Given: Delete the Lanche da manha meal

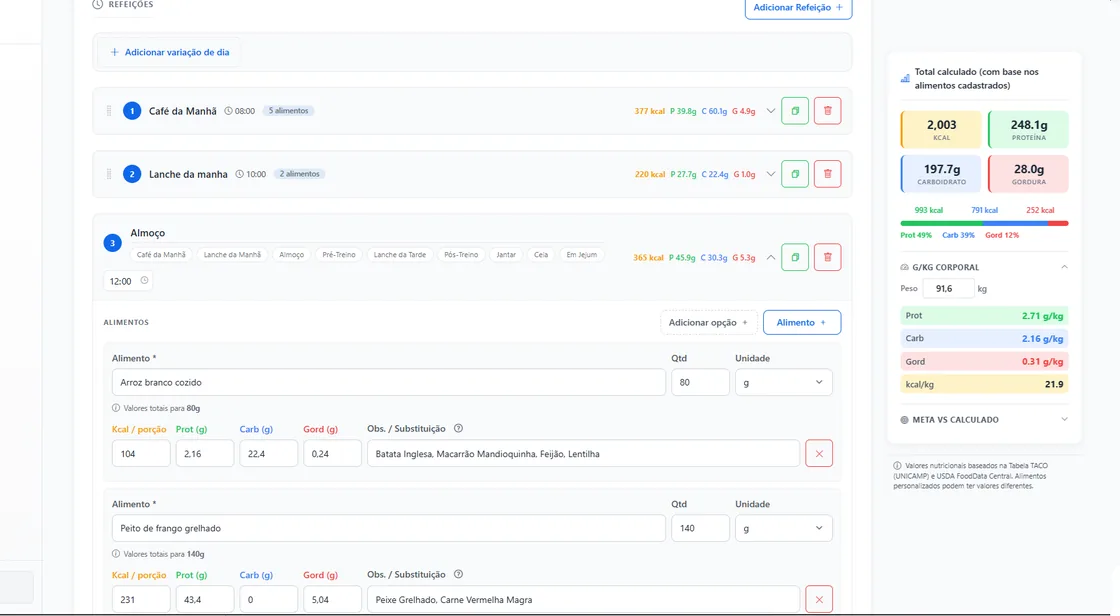Looking at the screenshot, I should point(828,174).
